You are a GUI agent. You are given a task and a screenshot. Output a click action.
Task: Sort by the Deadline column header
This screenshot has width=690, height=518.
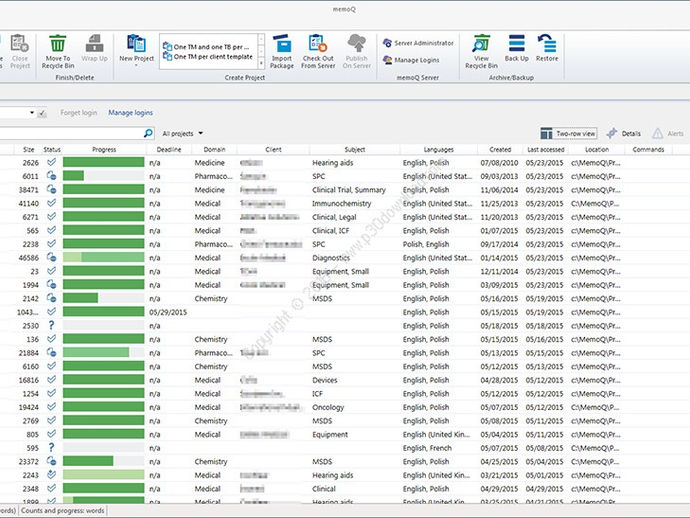169,150
